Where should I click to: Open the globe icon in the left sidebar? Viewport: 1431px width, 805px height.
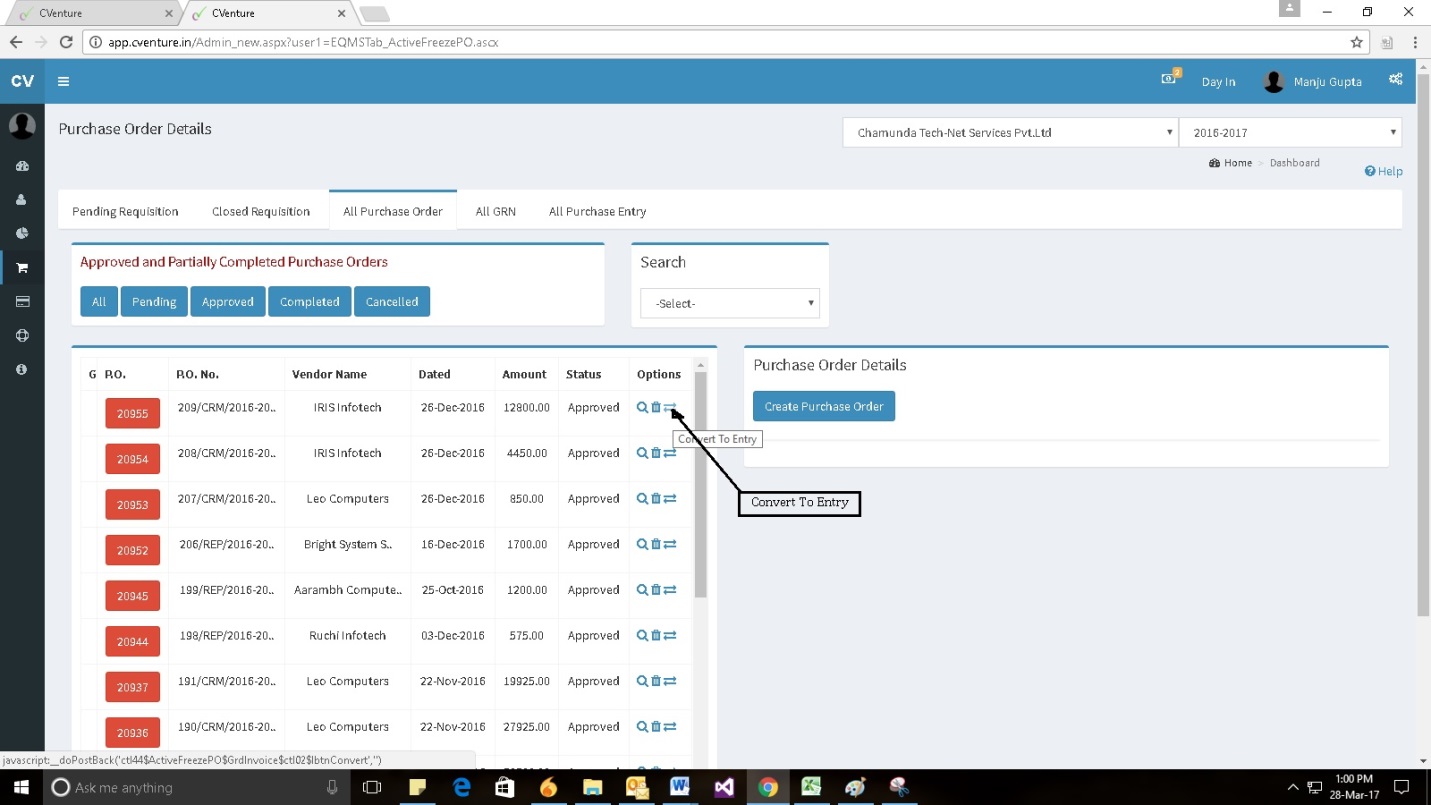click(x=22, y=336)
